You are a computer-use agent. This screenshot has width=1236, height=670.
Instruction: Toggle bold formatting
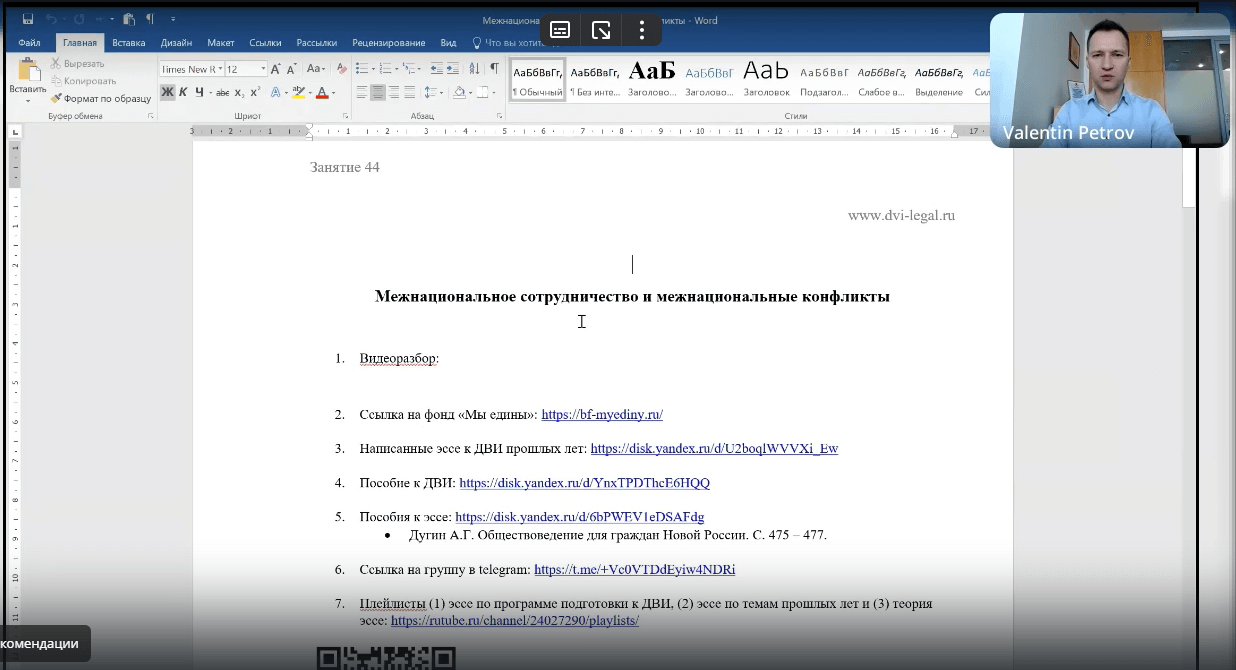pyautogui.click(x=166, y=92)
